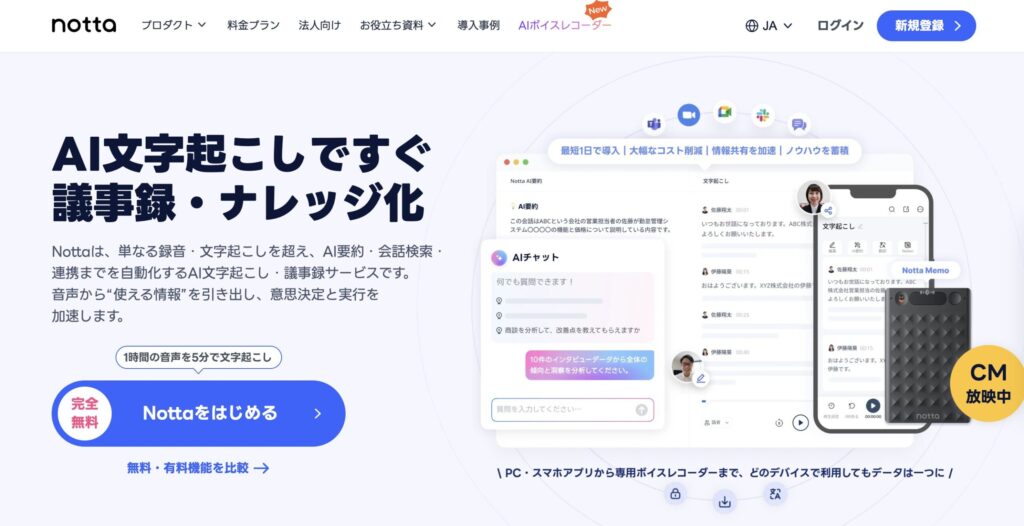Image resolution: width=1024 pixels, height=526 pixels.
Task: Click the Google Meet integration icon
Action: coord(724,112)
